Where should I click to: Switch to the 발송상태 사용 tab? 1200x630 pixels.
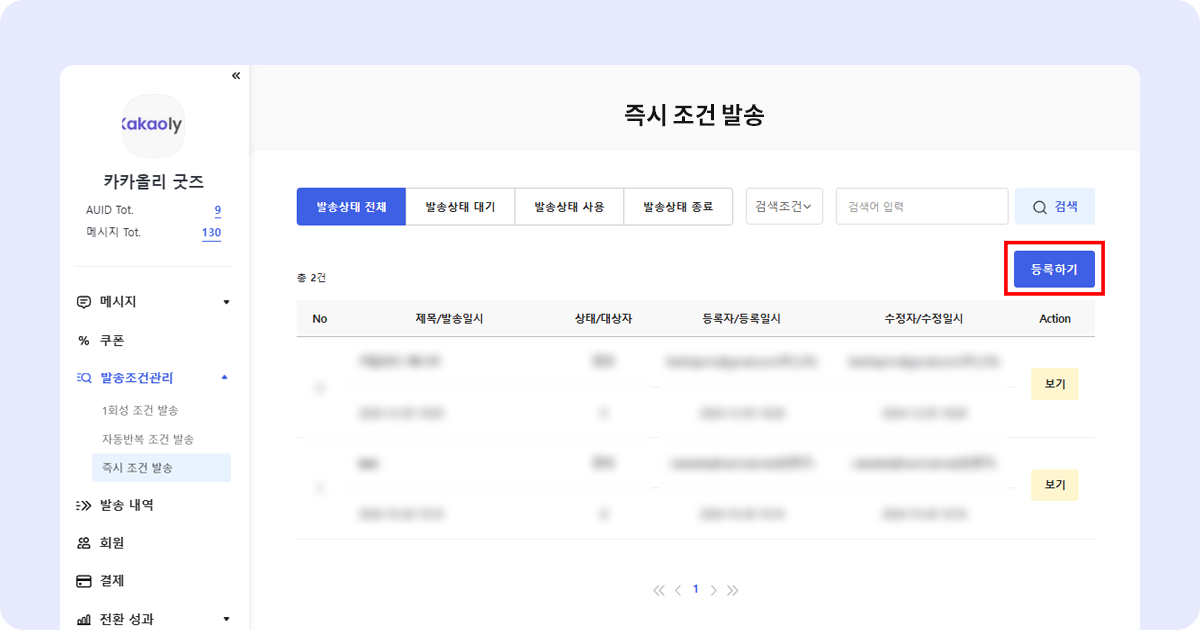pos(569,207)
